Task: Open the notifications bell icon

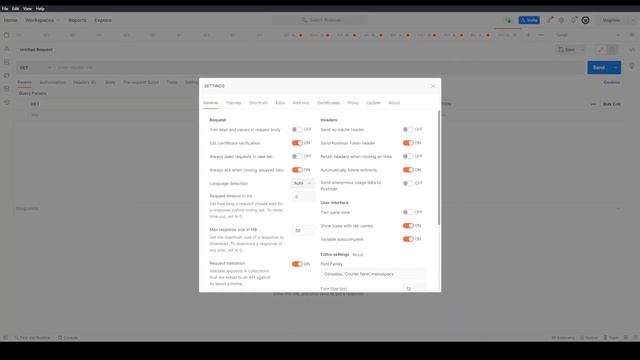Action: coord(574,20)
